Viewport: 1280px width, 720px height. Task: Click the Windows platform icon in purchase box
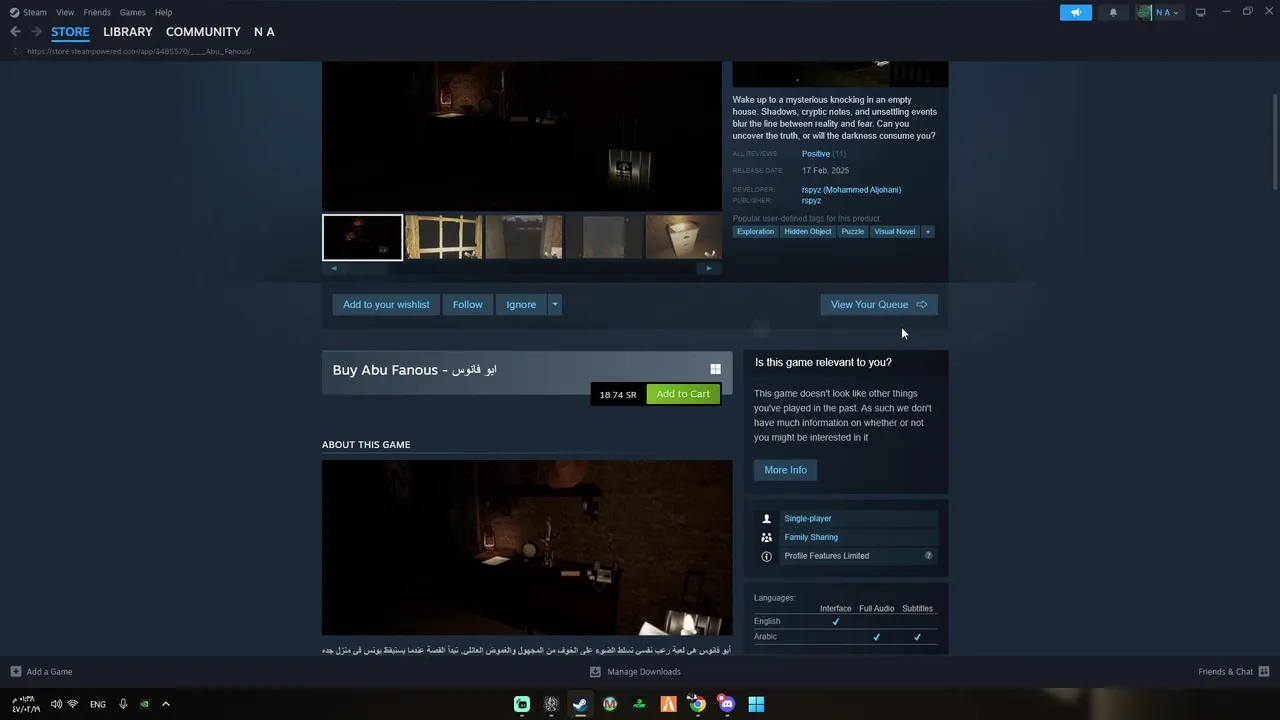point(715,369)
